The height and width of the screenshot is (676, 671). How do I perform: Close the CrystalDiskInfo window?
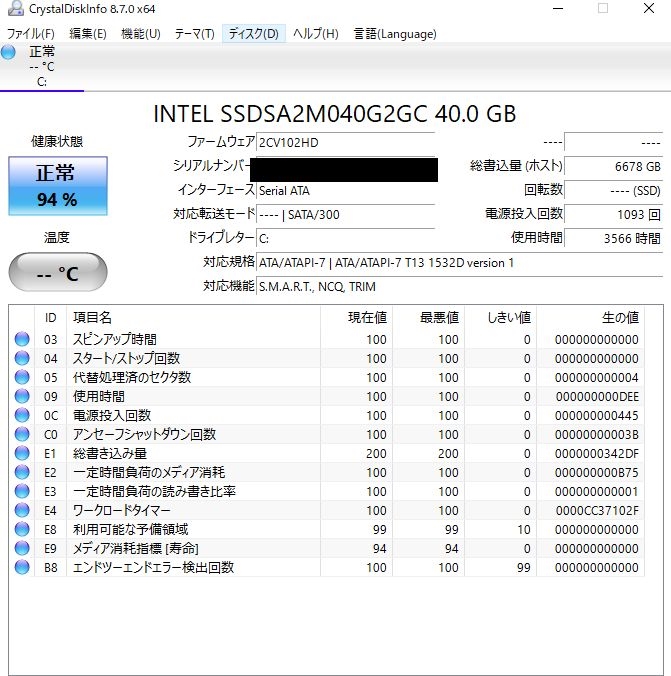coord(649,8)
